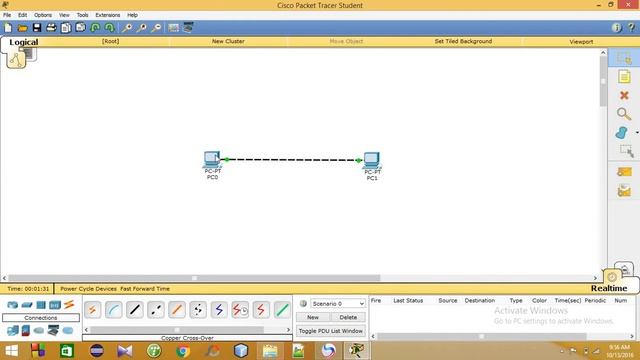Open the View menu

64,15
